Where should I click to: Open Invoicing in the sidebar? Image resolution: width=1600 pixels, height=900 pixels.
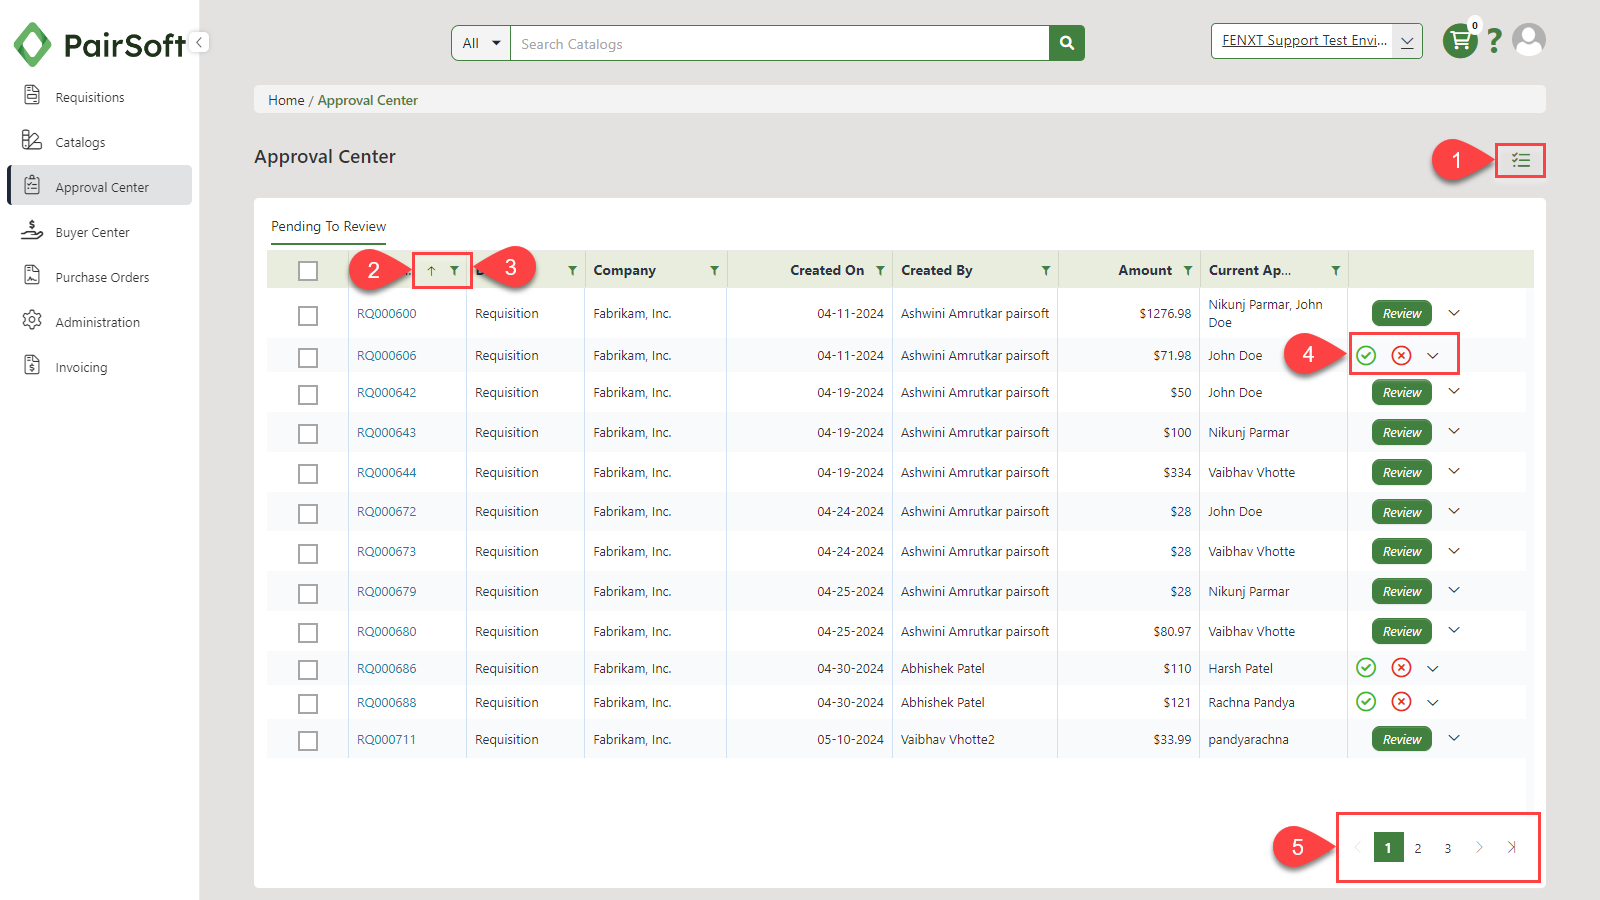click(100, 367)
